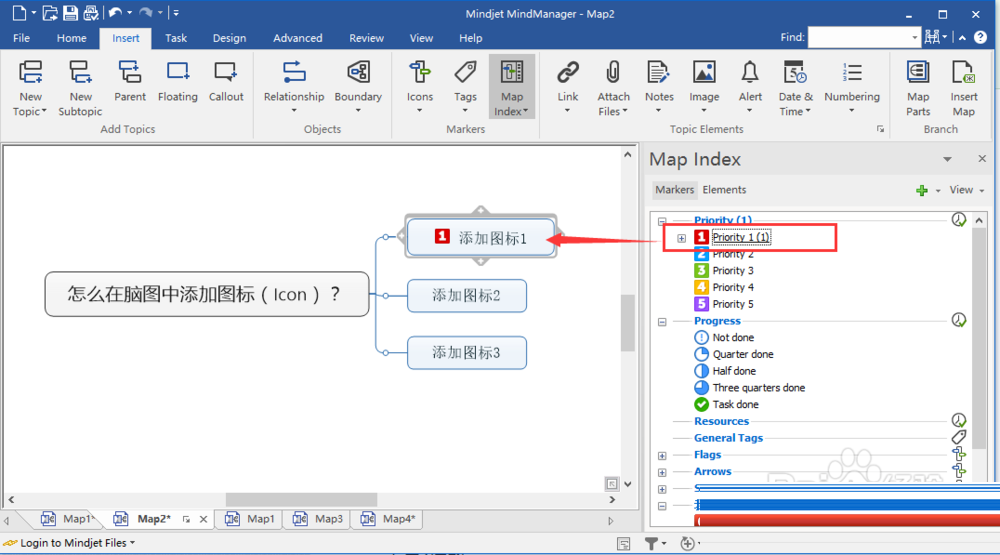Apply Numbering to topics

(851, 87)
